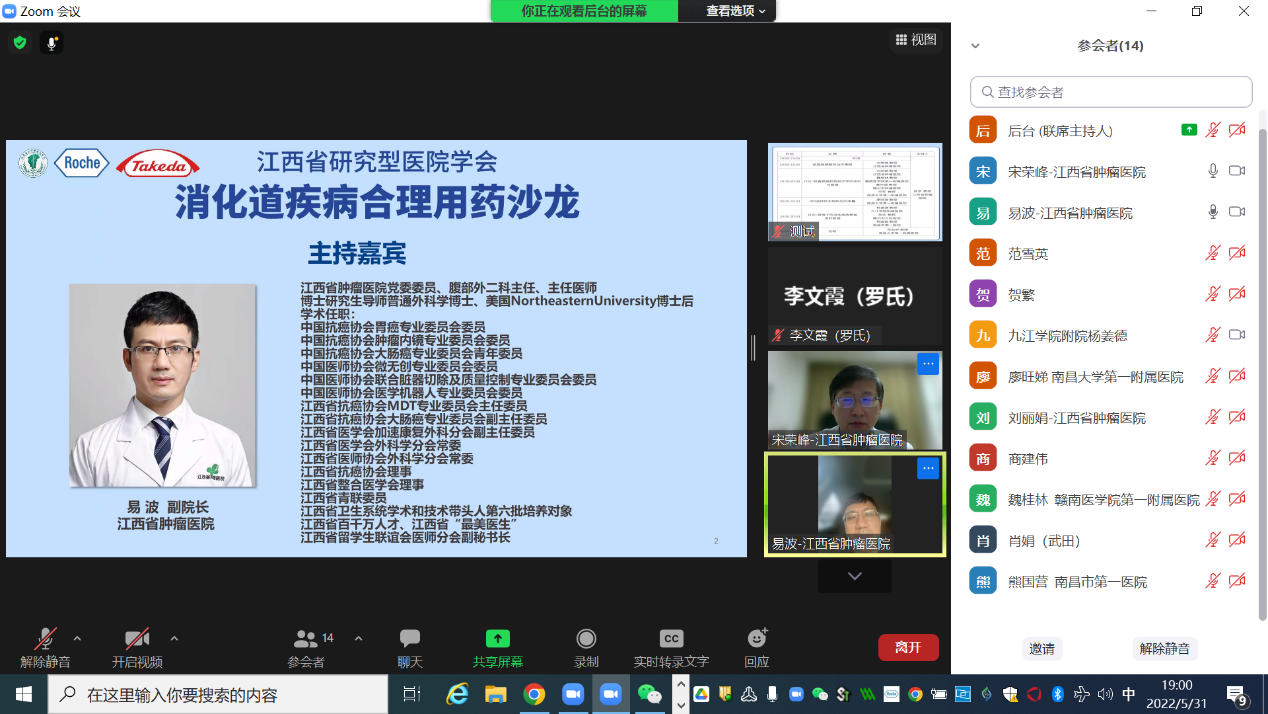Select participant 刘丽娟-江西省肿瘤医院
1268x714 pixels.
[x=1109, y=417]
